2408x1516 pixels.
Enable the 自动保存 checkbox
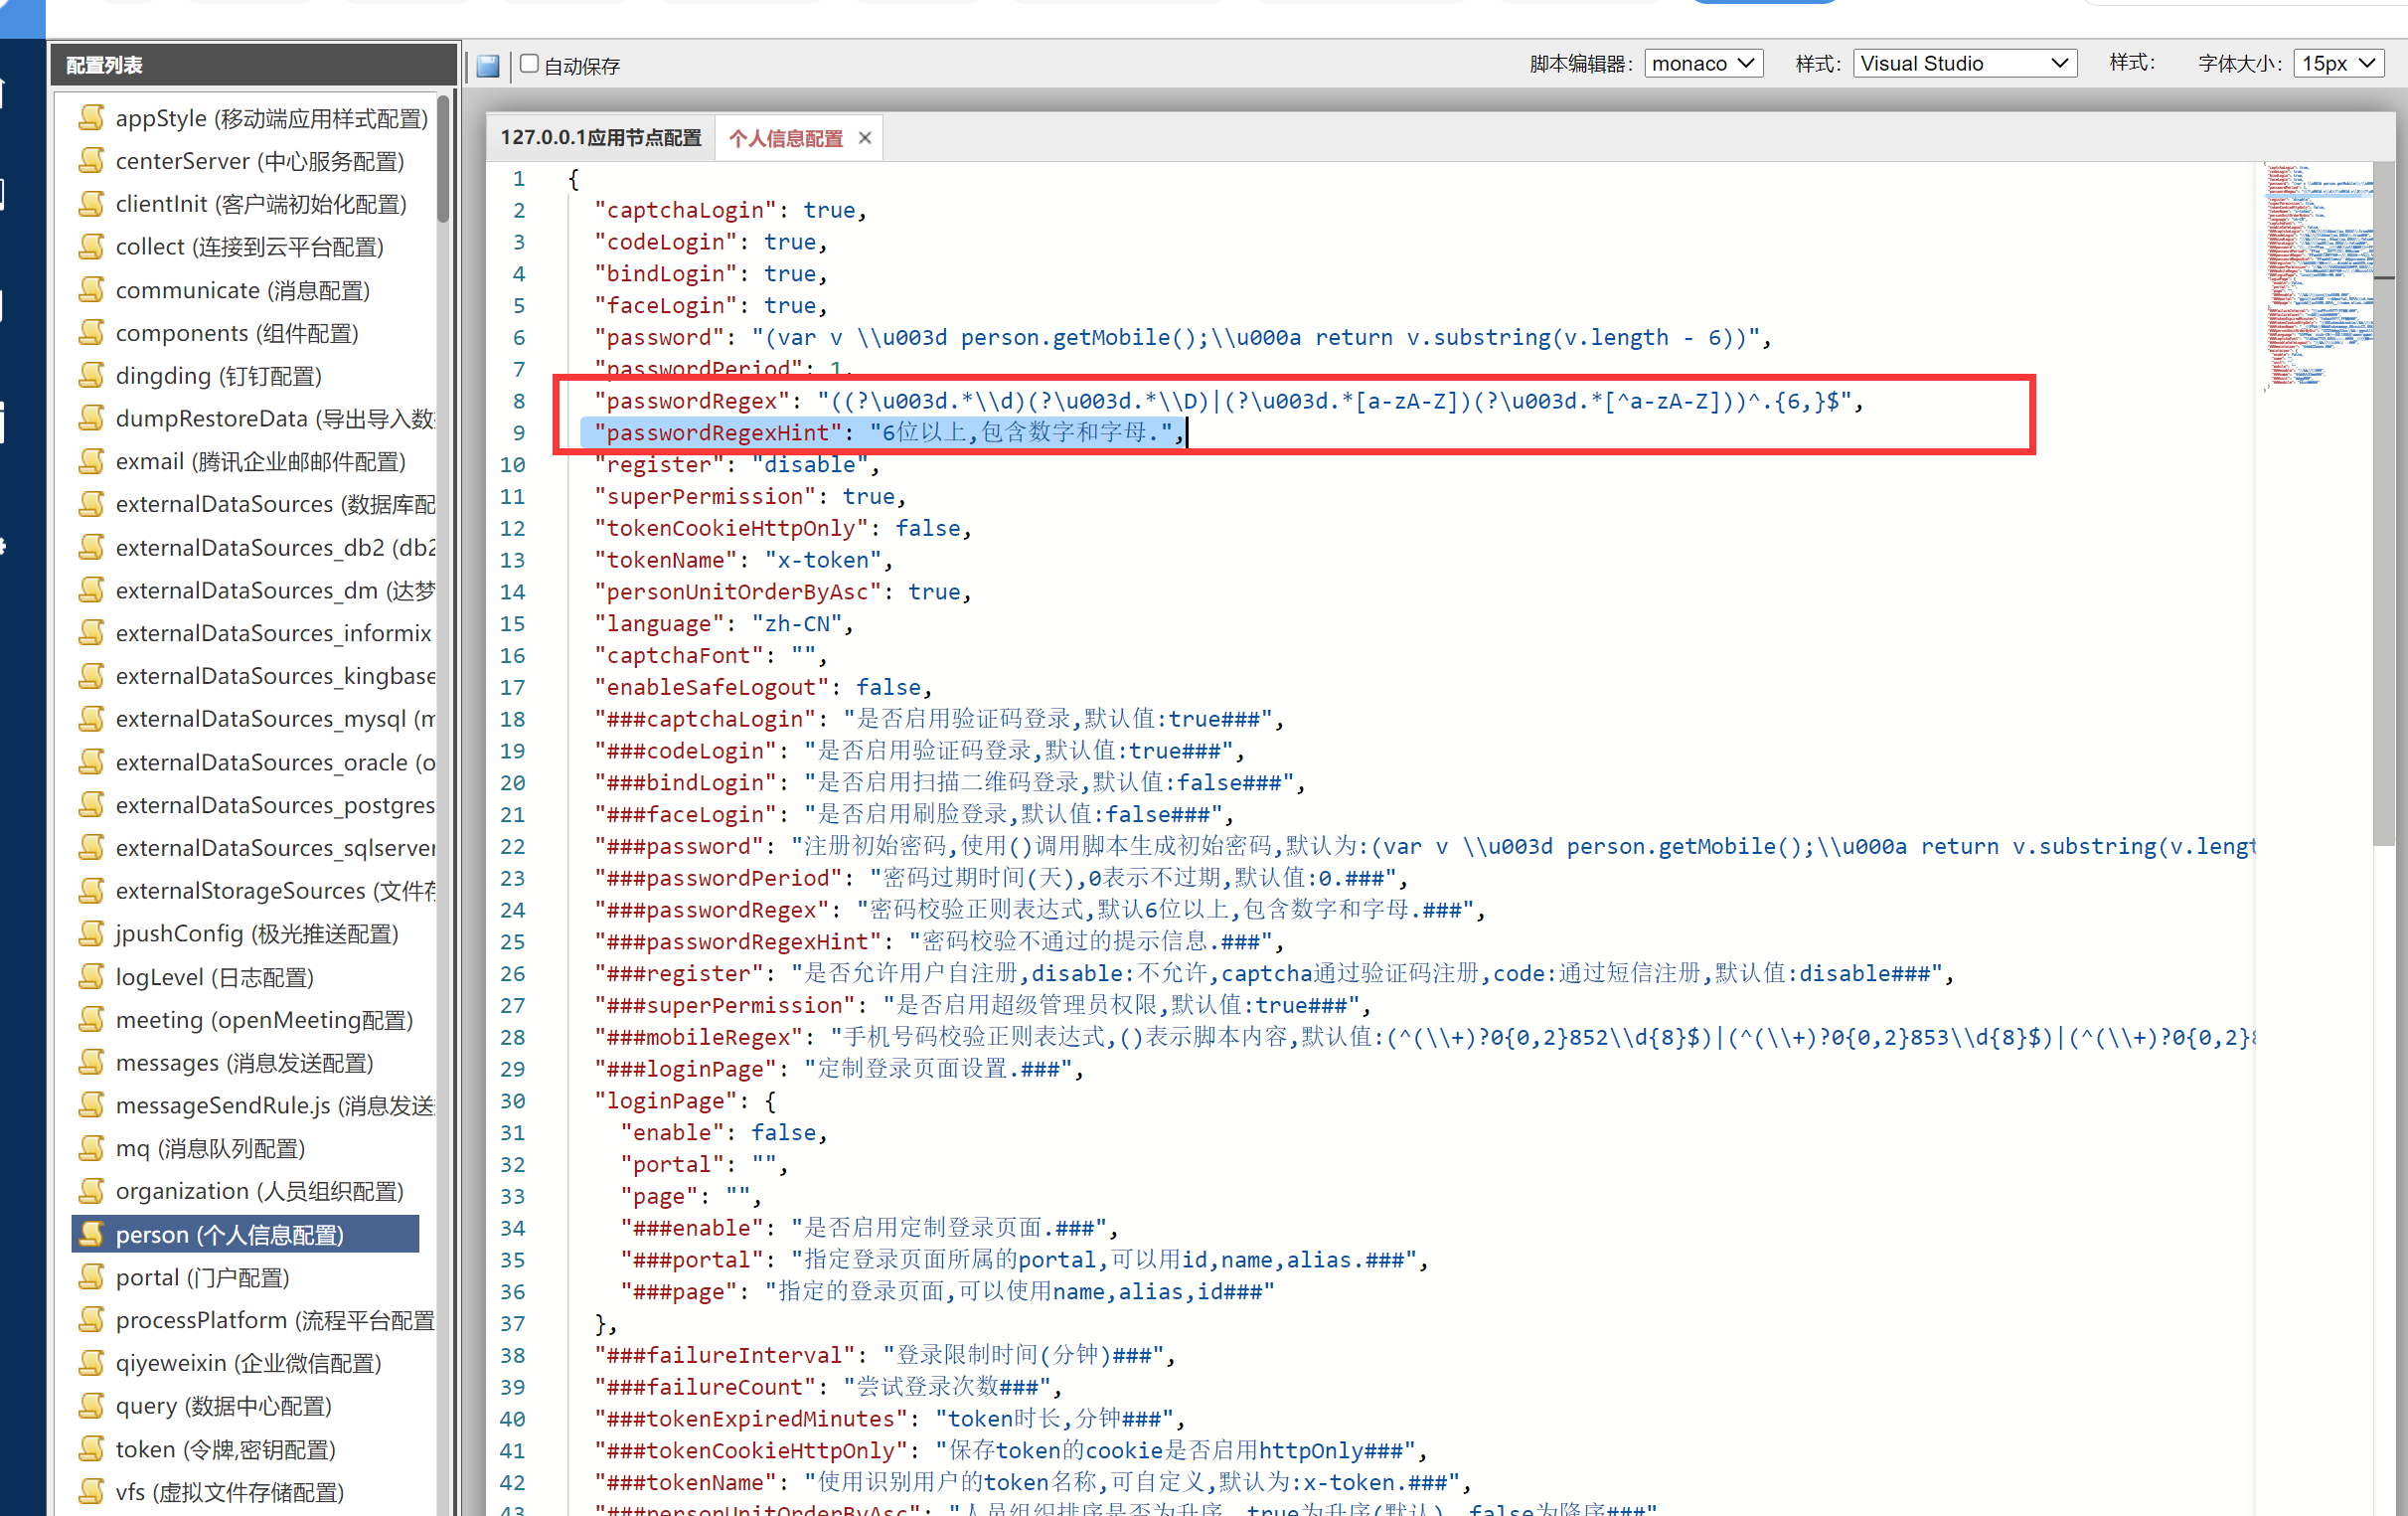[530, 64]
